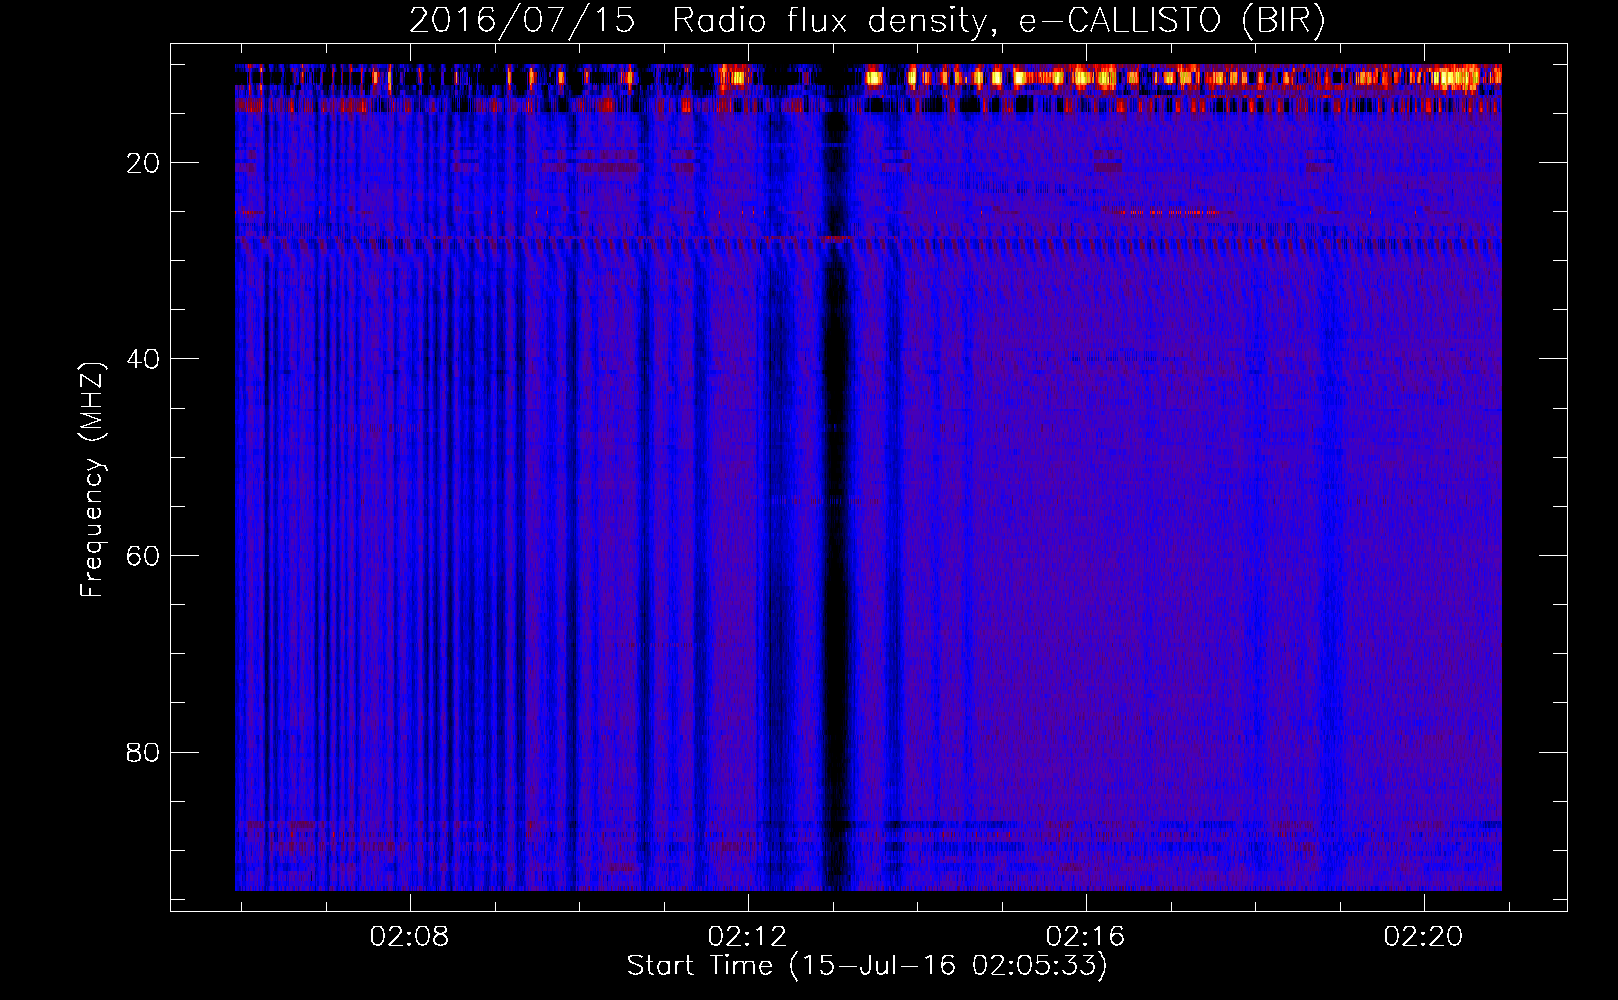The height and width of the screenshot is (1000, 1618).
Task: Click the '02:08' time tick label
Action: (409, 937)
